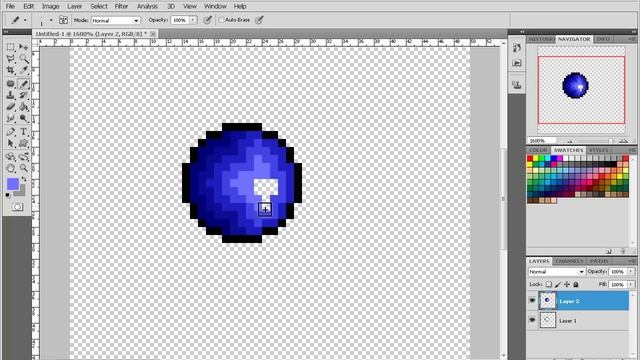Toggle the Brushes panel from the options bar
This screenshot has width=640, height=360.
[63, 20]
